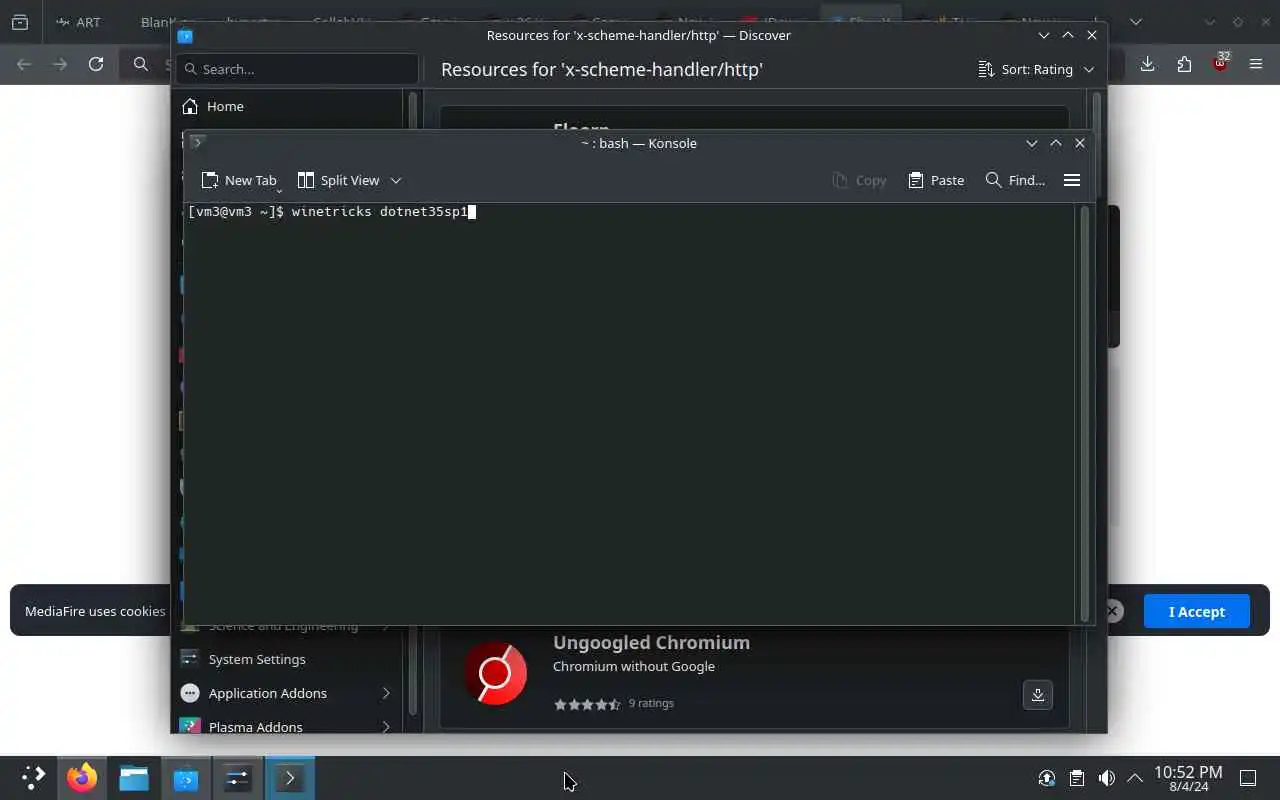Screen dimensions: 1280x800
Task: Click the Discover window title bar icon
Action: [185, 35]
